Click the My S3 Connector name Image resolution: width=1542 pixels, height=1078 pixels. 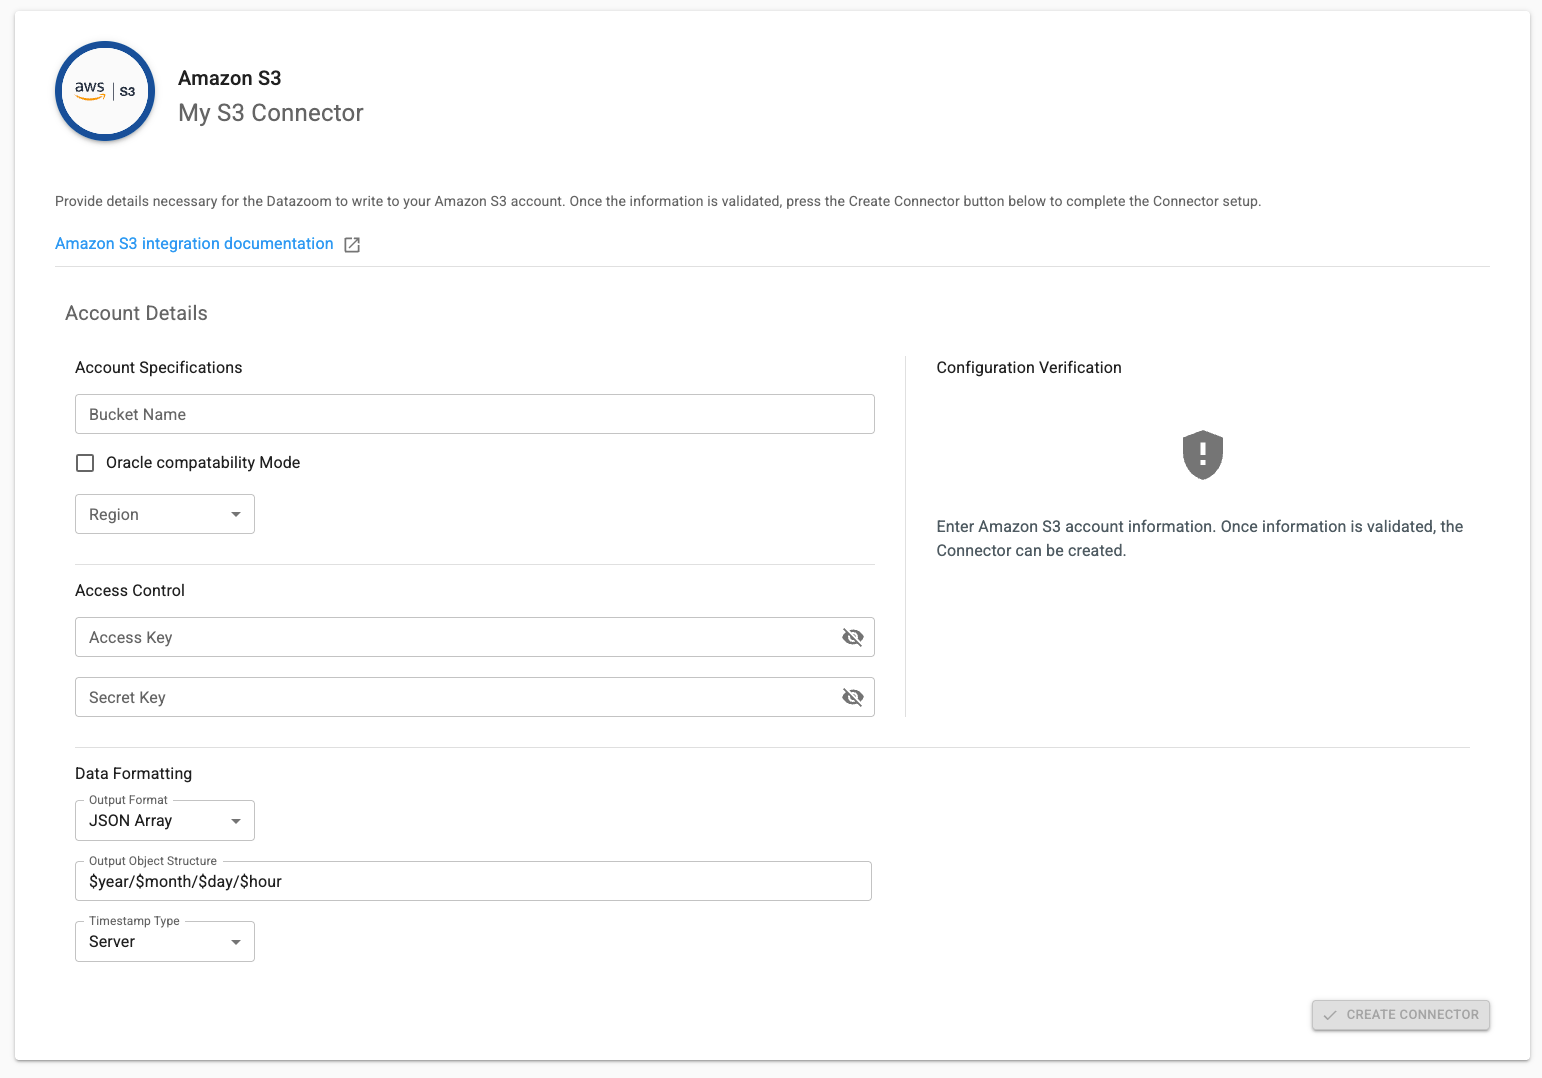tap(270, 113)
